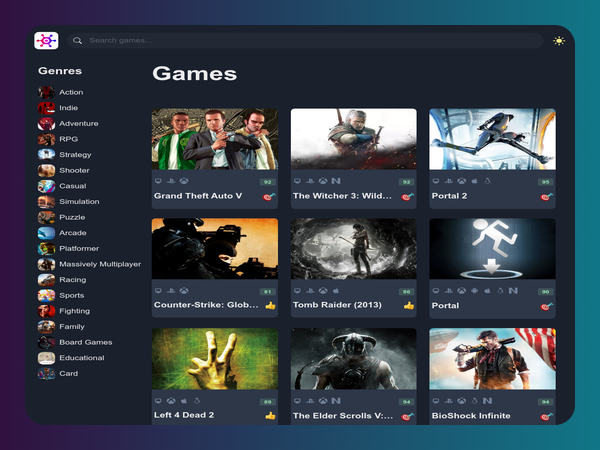Select the Action genre label
The image size is (600, 450).
tap(71, 92)
